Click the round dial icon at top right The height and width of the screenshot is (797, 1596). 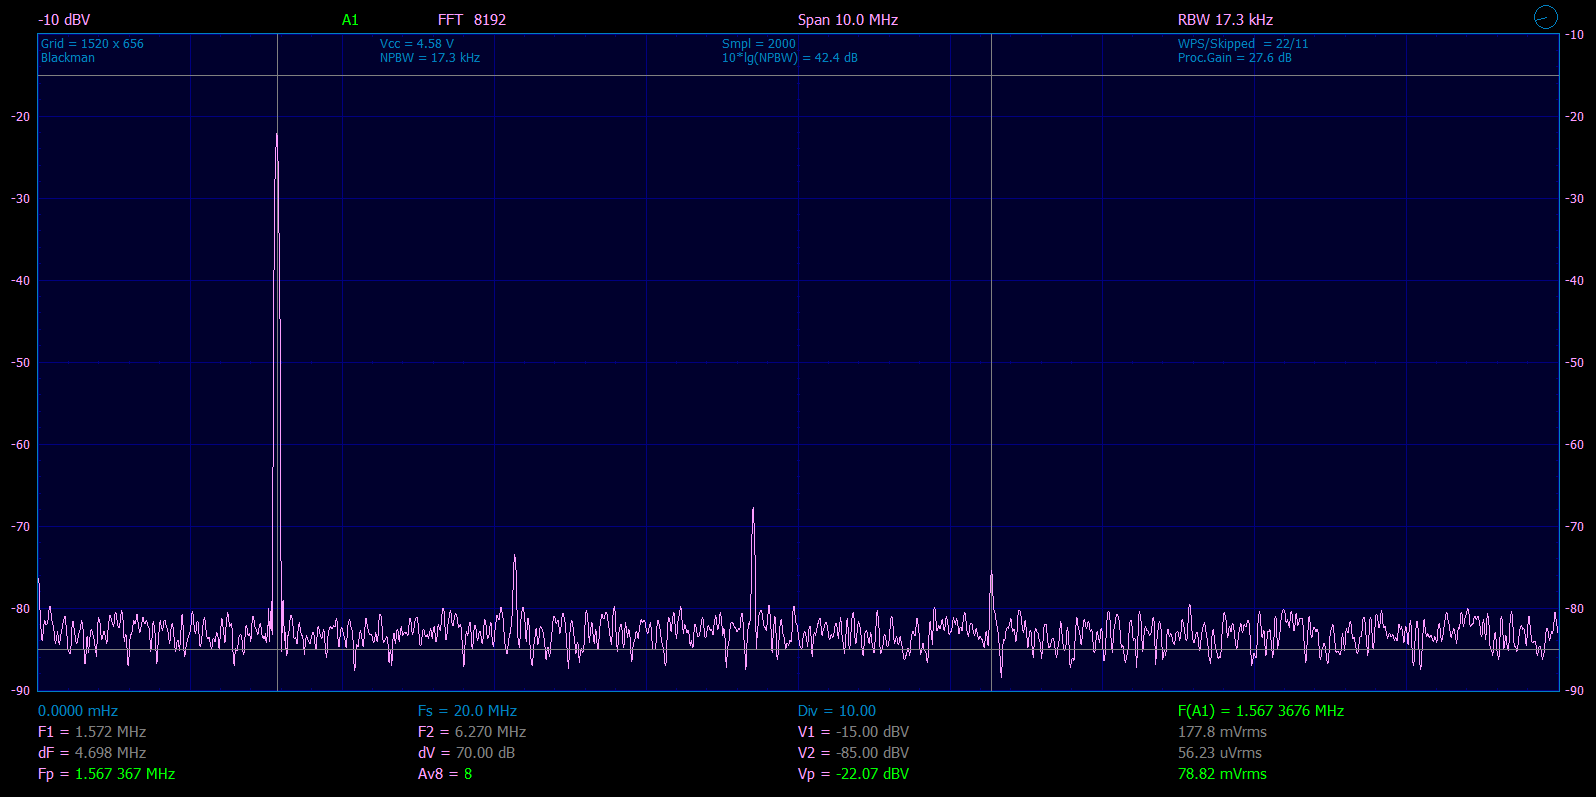[x=1545, y=17]
